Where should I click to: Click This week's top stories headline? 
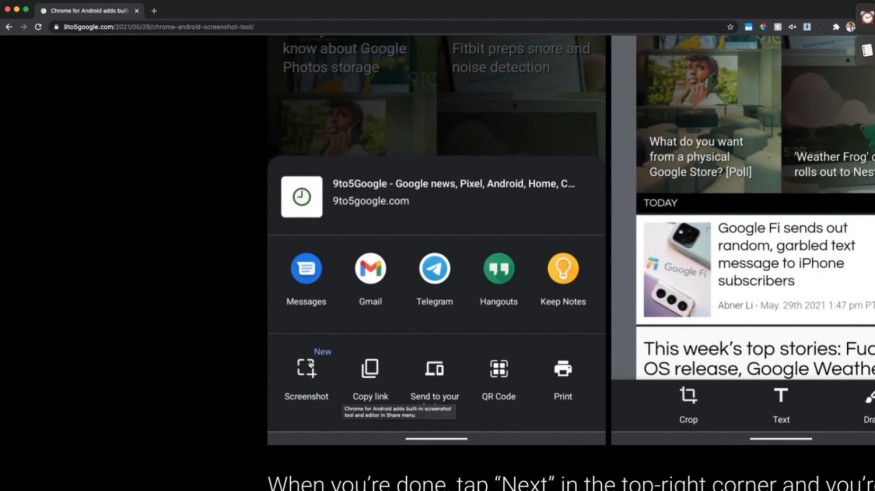[x=759, y=358]
